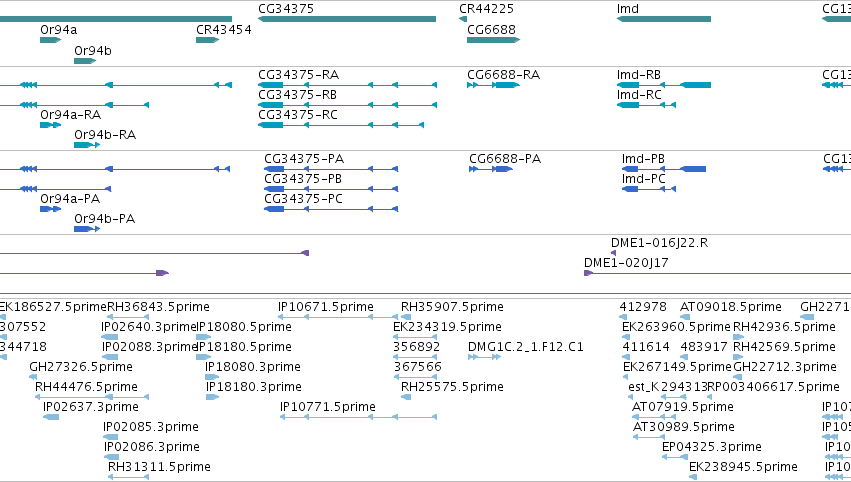Screen dimensions: 851x482
Task: Select DMG1C.2_1.F12.C1 feature
Action: tap(484, 357)
